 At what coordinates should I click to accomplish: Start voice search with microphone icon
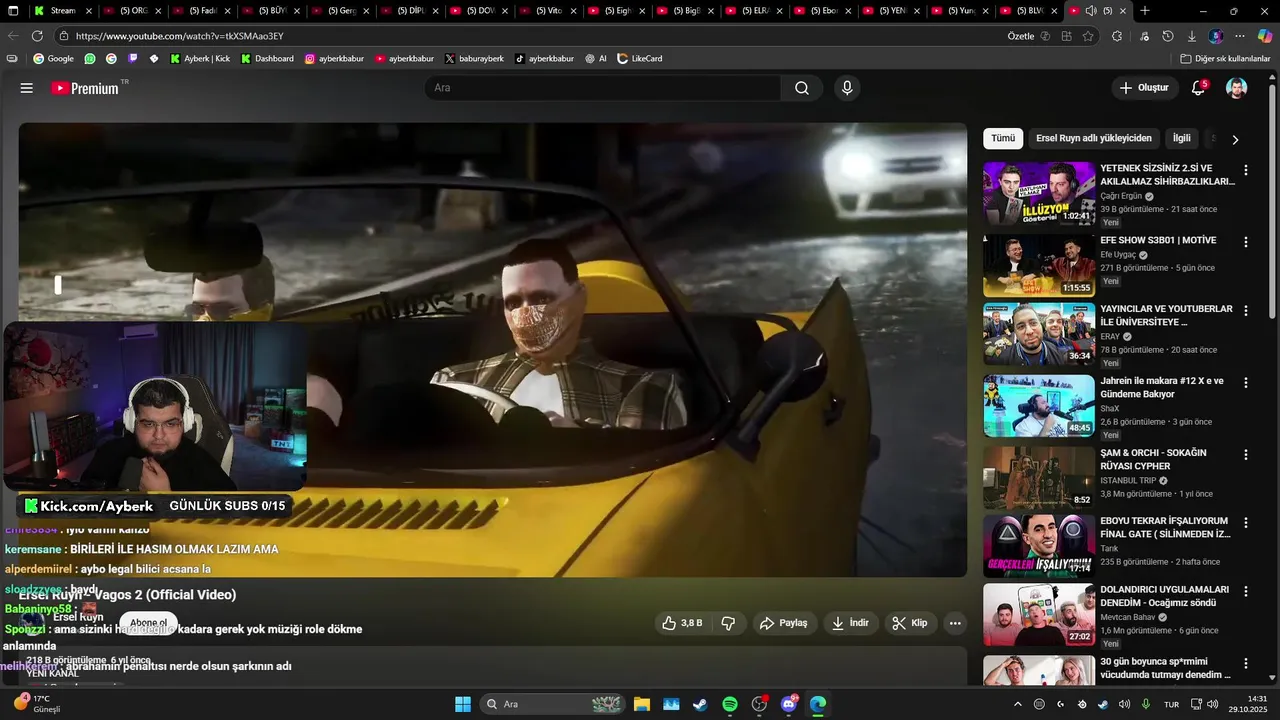point(847,88)
